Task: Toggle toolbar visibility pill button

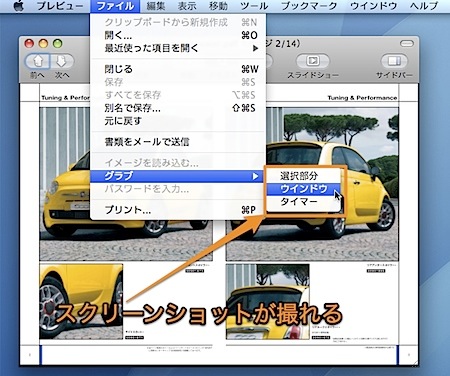Action: [x=407, y=44]
